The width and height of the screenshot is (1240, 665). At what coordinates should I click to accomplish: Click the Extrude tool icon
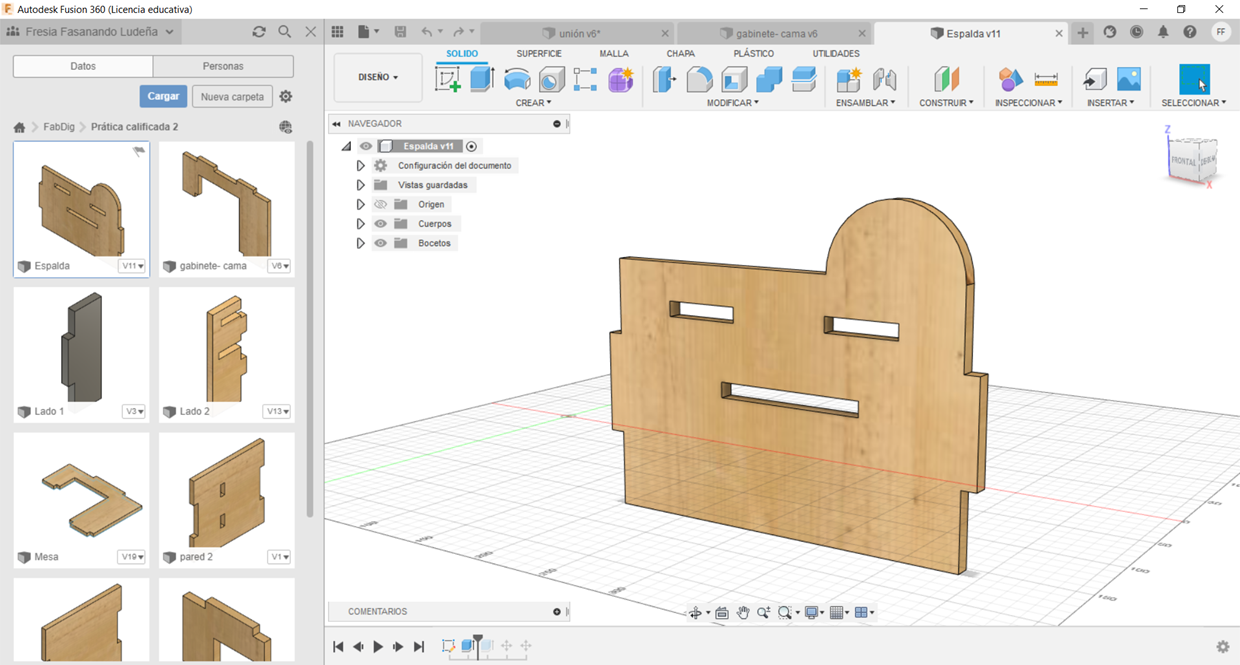(482, 80)
